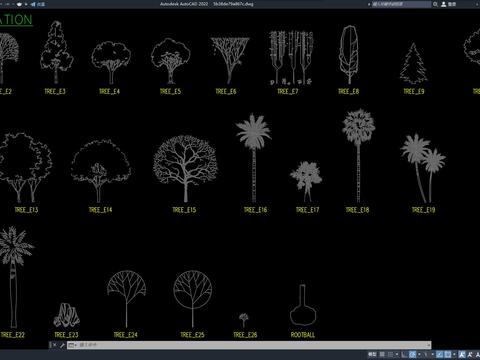Viewport: 480px width, 360px height.
Task: Click the green underlined heading ending in TION
Action: 16,20
